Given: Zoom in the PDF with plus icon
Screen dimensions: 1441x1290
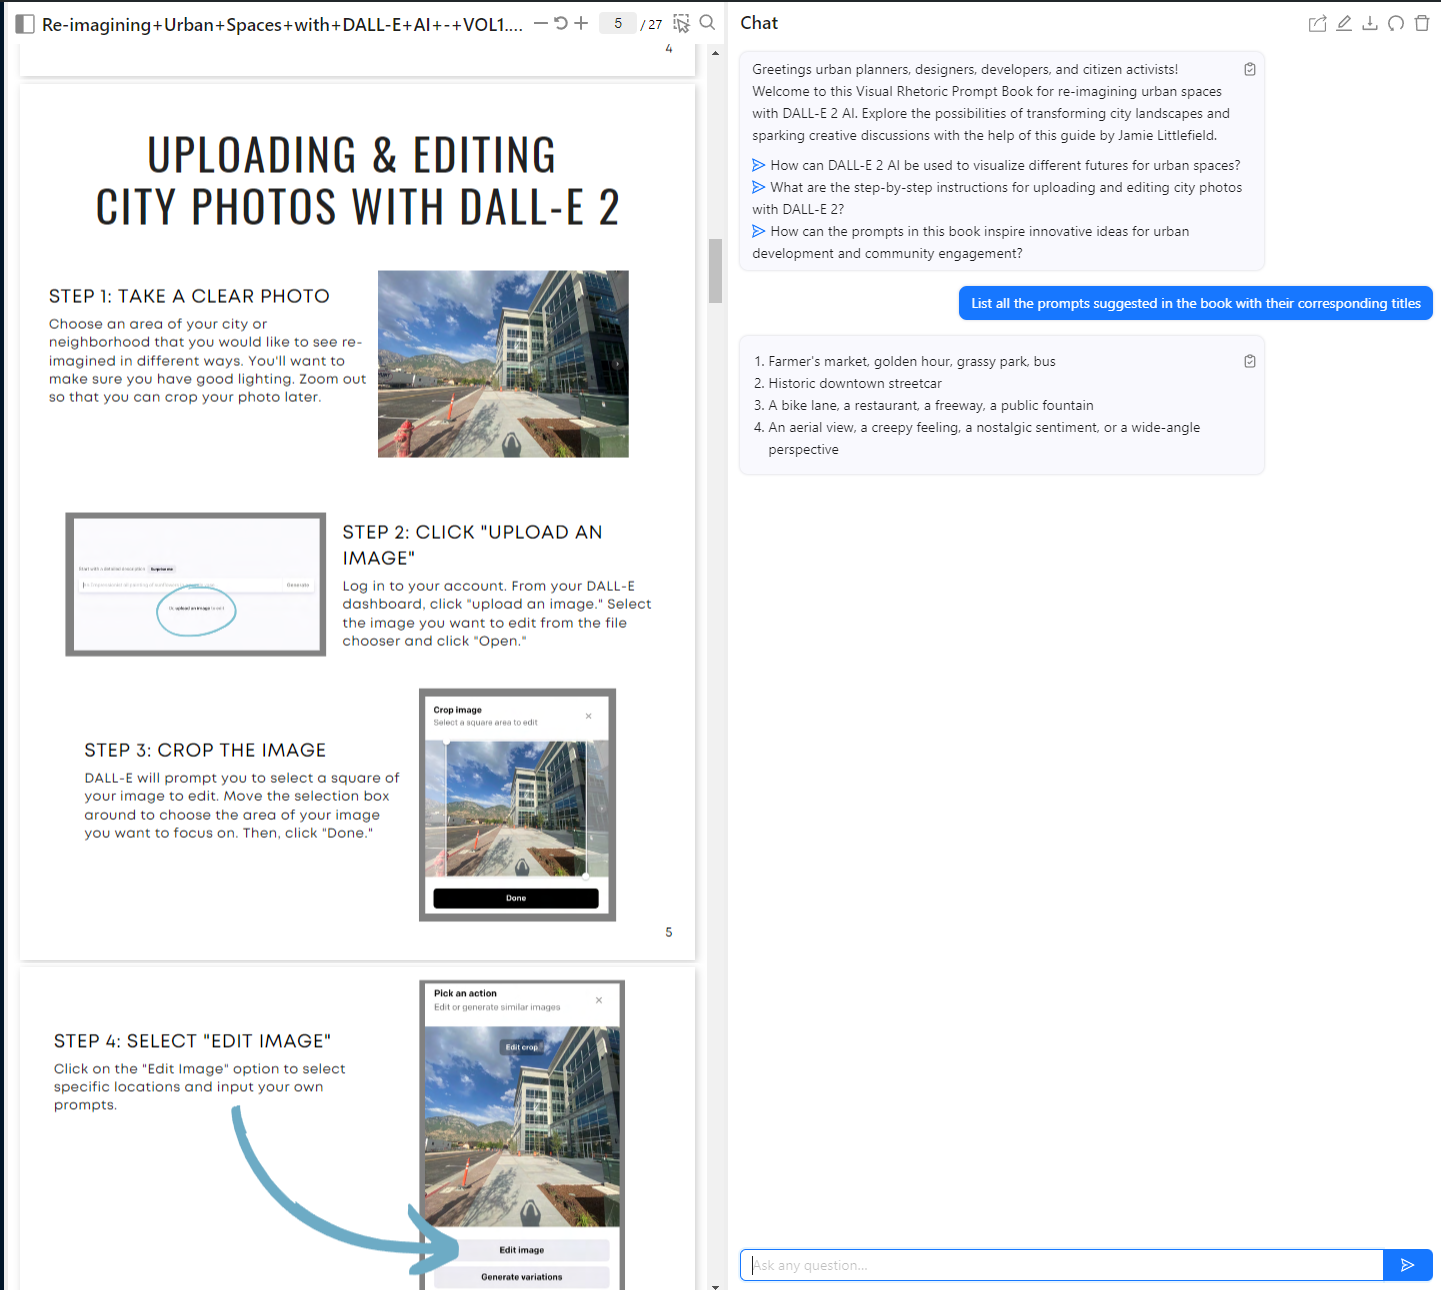Looking at the screenshot, I should (581, 23).
